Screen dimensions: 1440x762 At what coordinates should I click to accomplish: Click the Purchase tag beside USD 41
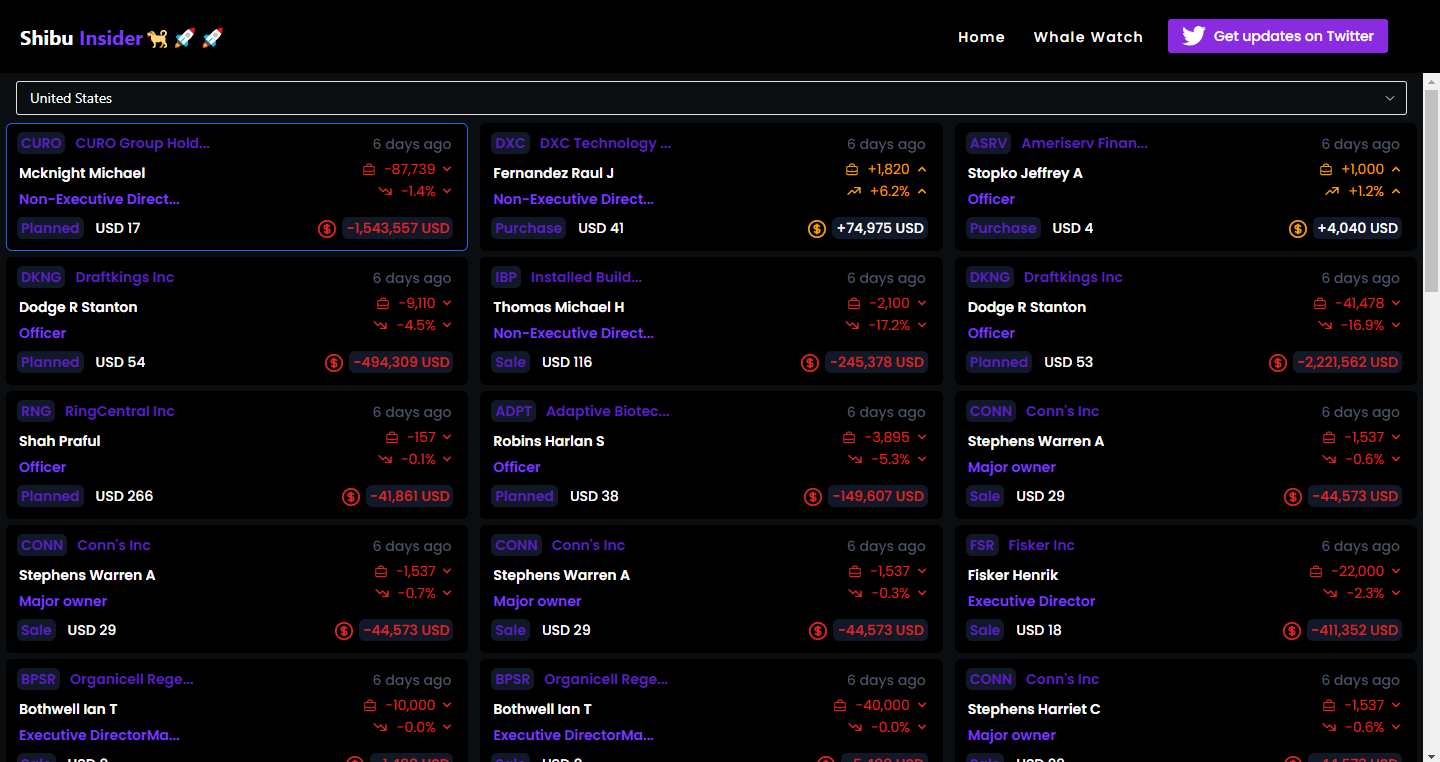(x=528, y=228)
